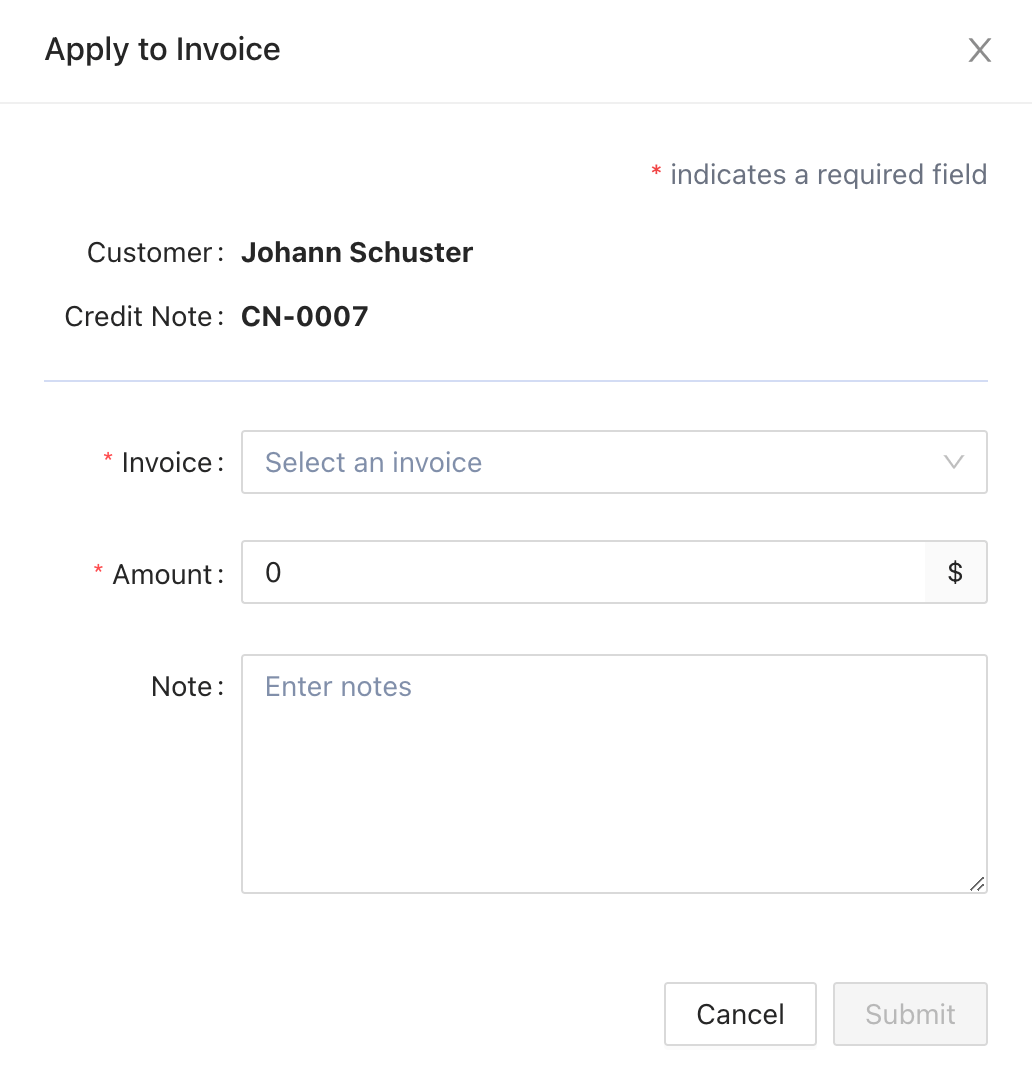The width and height of the screenshot is (1032, 1078).
Task: Click the credit note number CN-0007
Action: tap(305, 317)
